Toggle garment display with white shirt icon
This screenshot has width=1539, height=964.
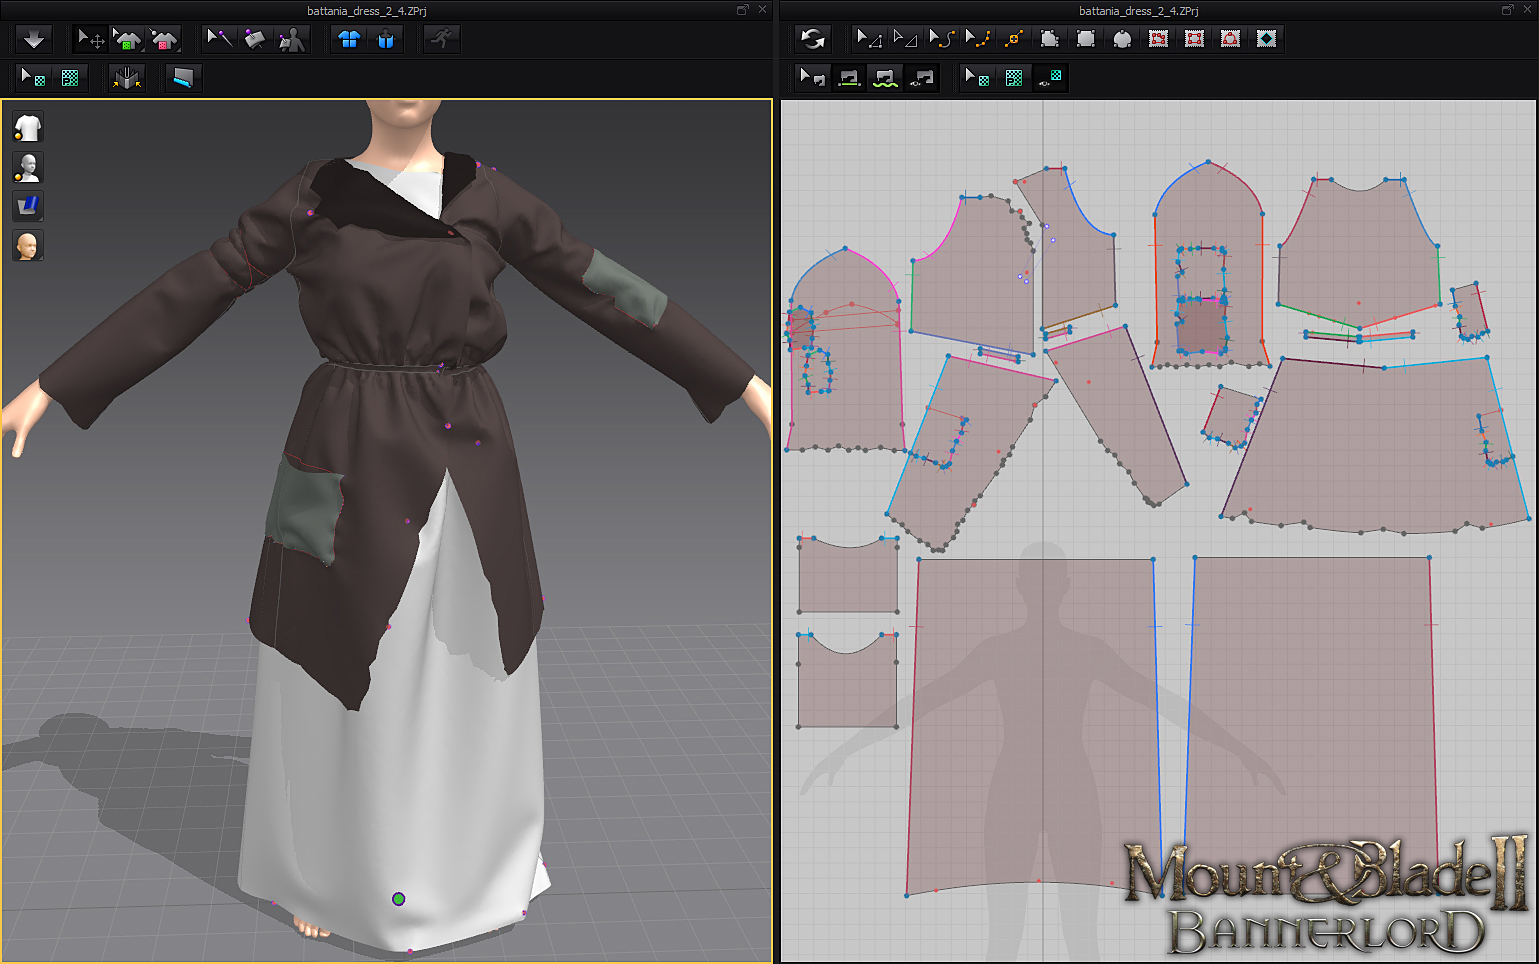28,127
